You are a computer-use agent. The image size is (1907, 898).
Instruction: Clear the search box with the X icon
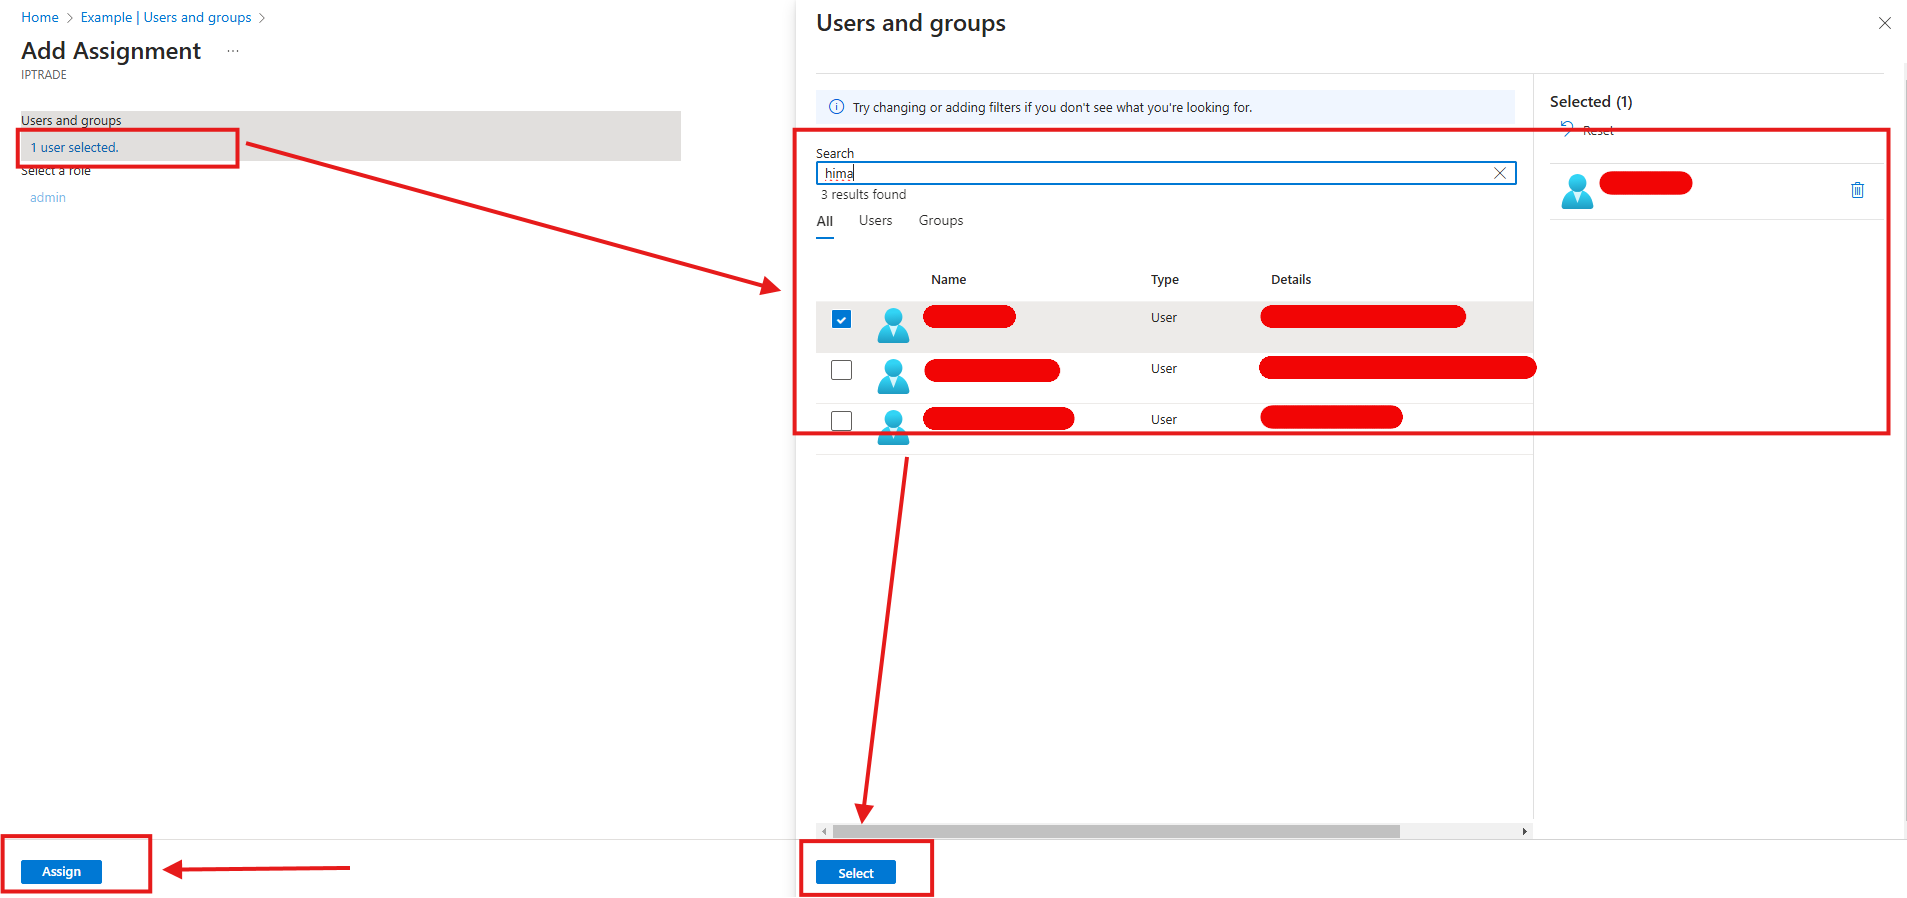pos(1500,173)
